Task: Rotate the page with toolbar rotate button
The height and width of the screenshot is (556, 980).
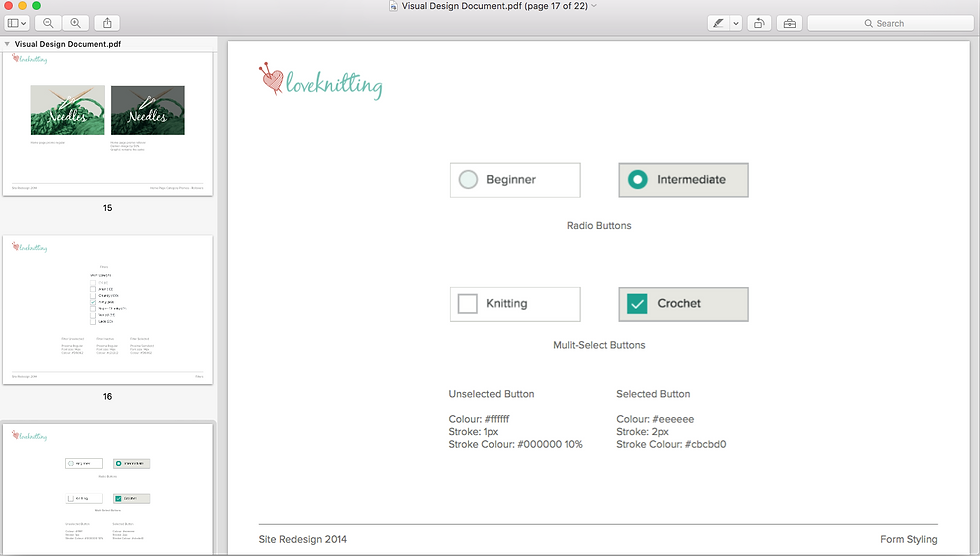Action: tap(759, 23)
